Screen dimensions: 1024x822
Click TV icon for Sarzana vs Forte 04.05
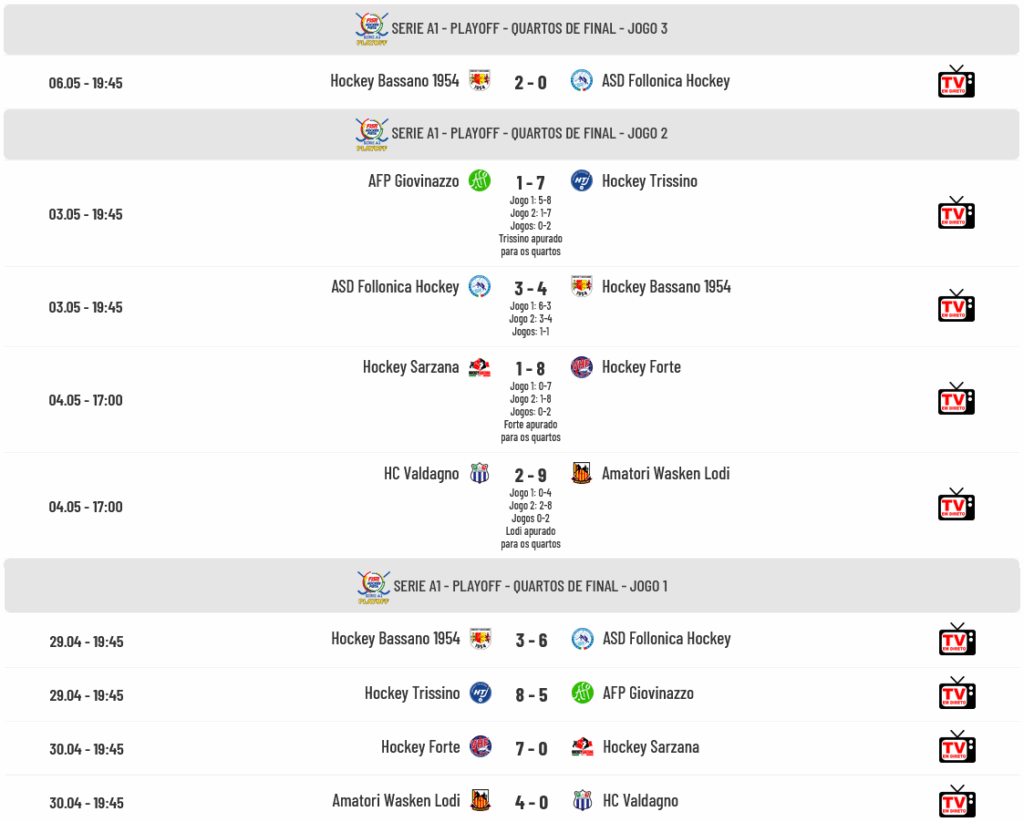coord(956,400)
